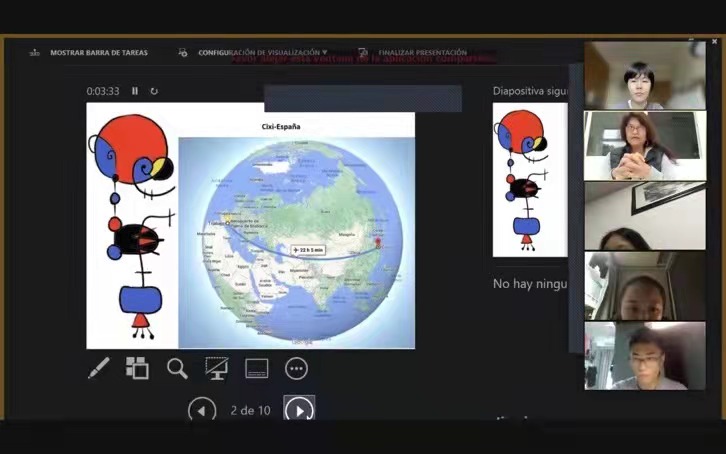Restart the presentation timer
This screenshot has width=726, height=454.
click(154, 91)
